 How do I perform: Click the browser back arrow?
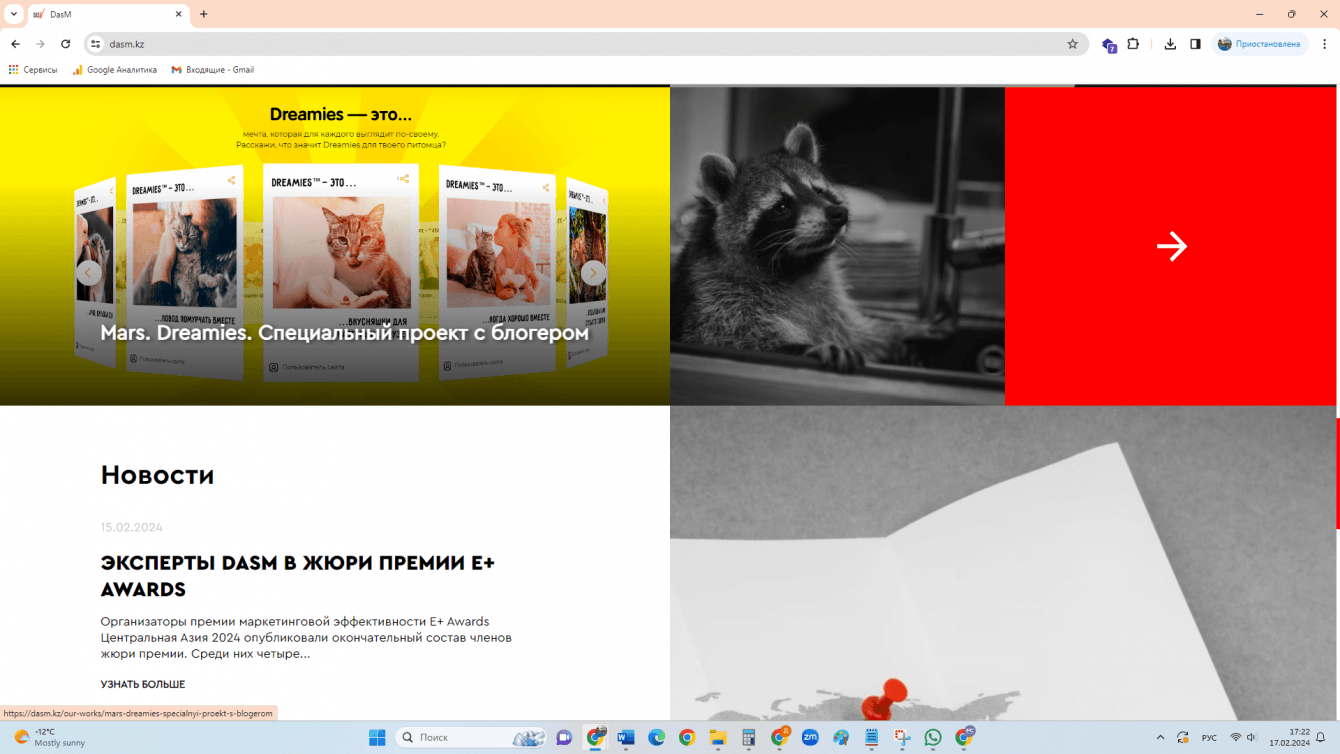coord(15,44)
